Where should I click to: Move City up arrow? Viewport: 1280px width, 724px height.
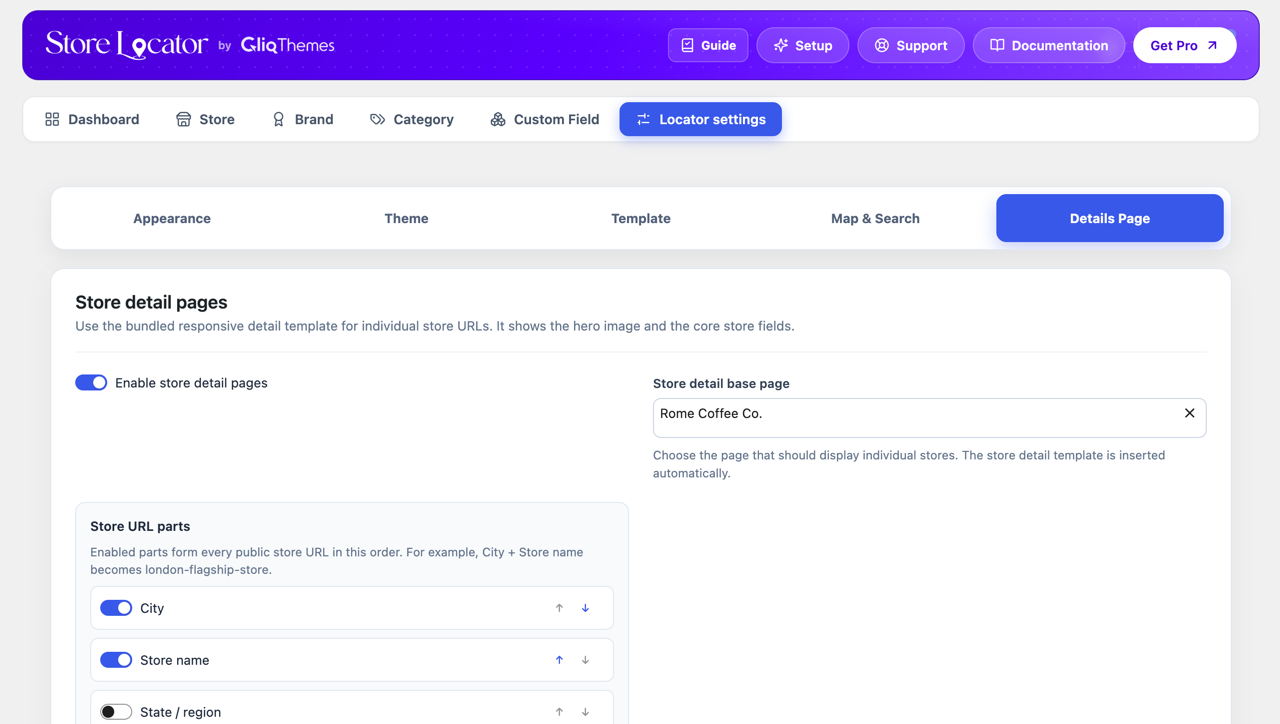coord(559,608)
